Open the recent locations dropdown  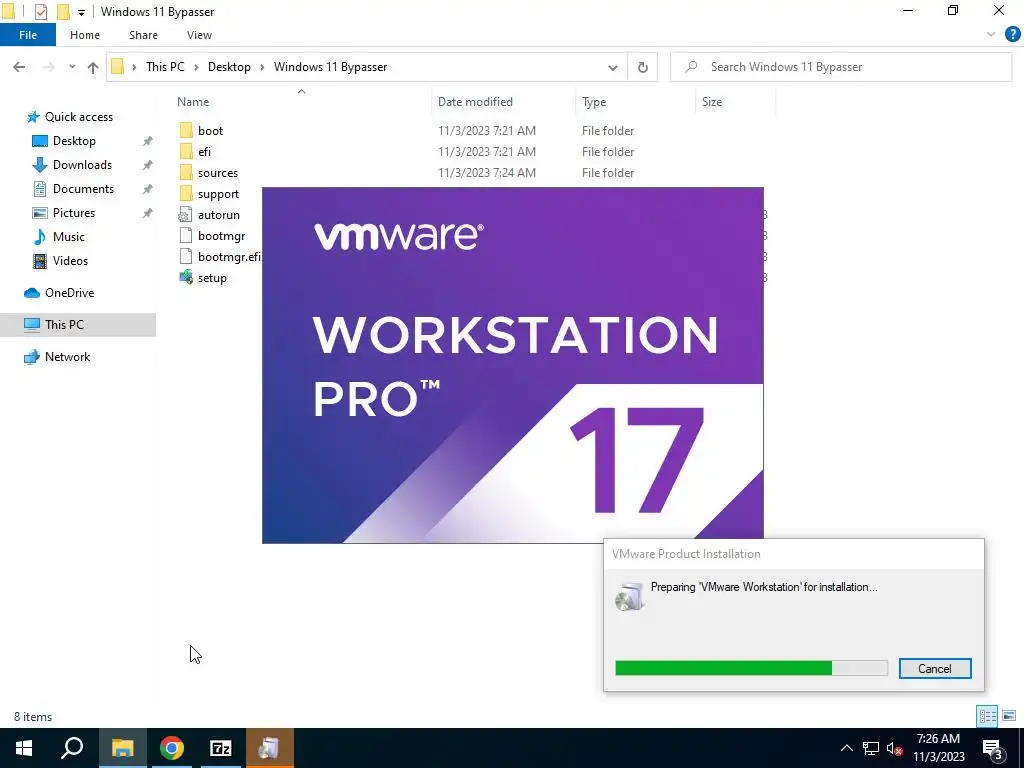(x=72, y=67)
